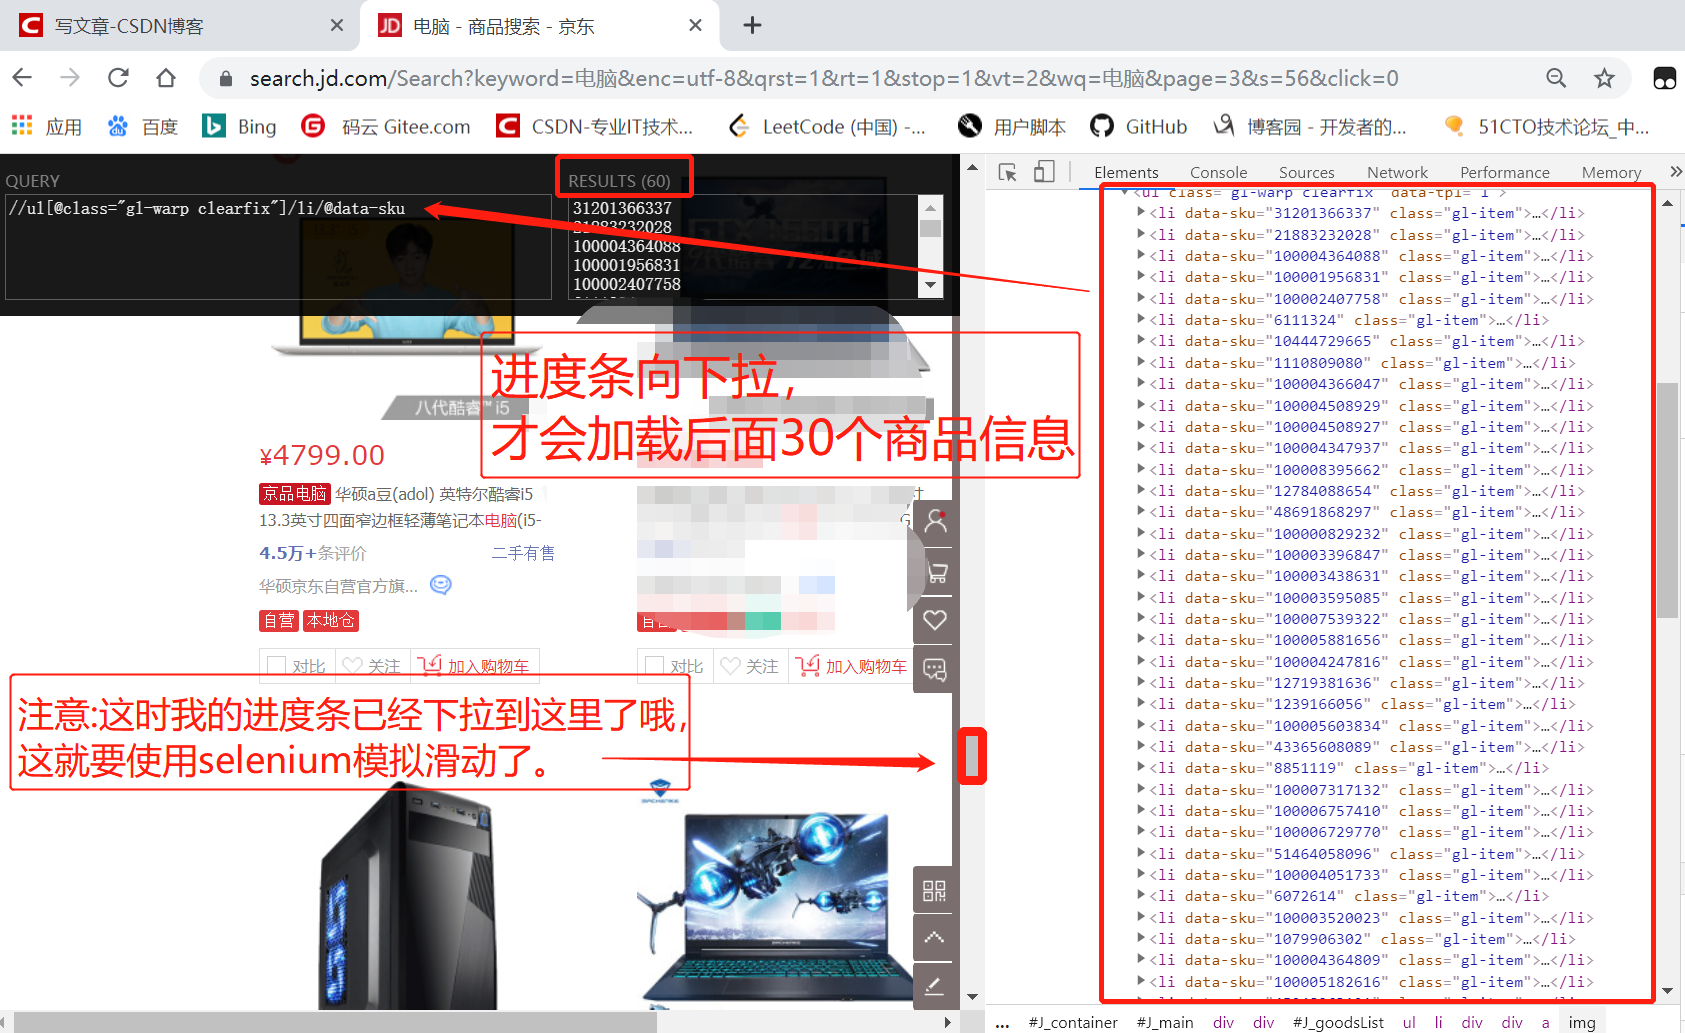1685x1033 pixels.
Task: Activate DevTools element inspector icon
Action: (1008, 172)
